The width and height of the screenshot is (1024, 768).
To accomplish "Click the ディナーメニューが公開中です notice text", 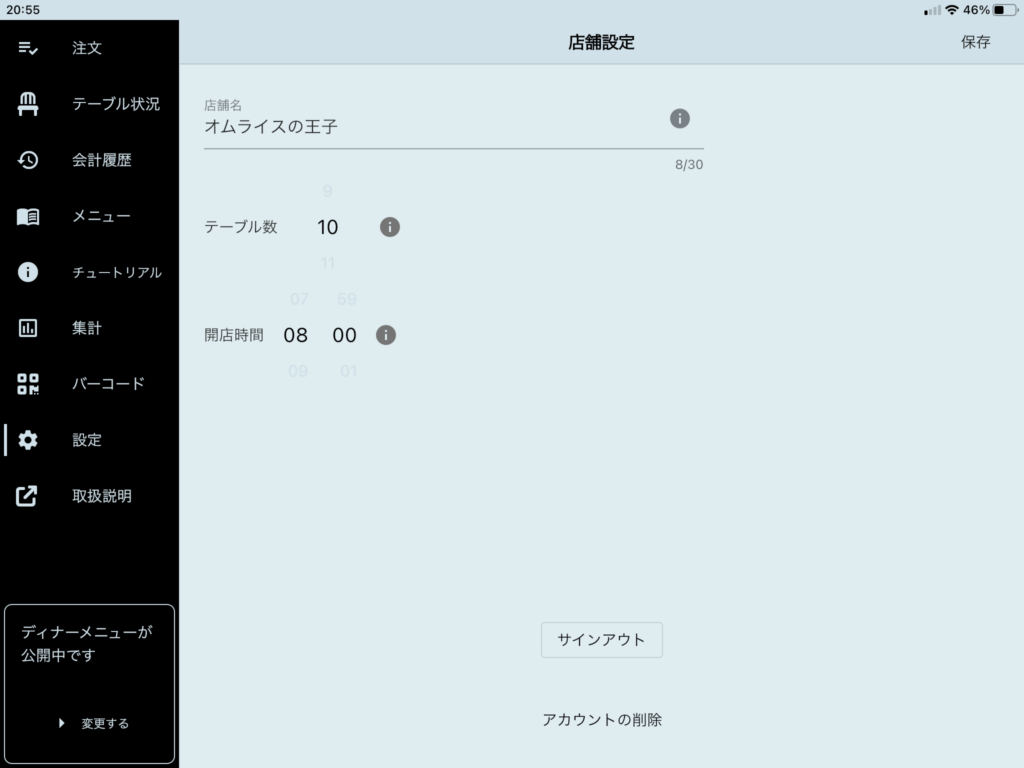I will click(87, 643).
